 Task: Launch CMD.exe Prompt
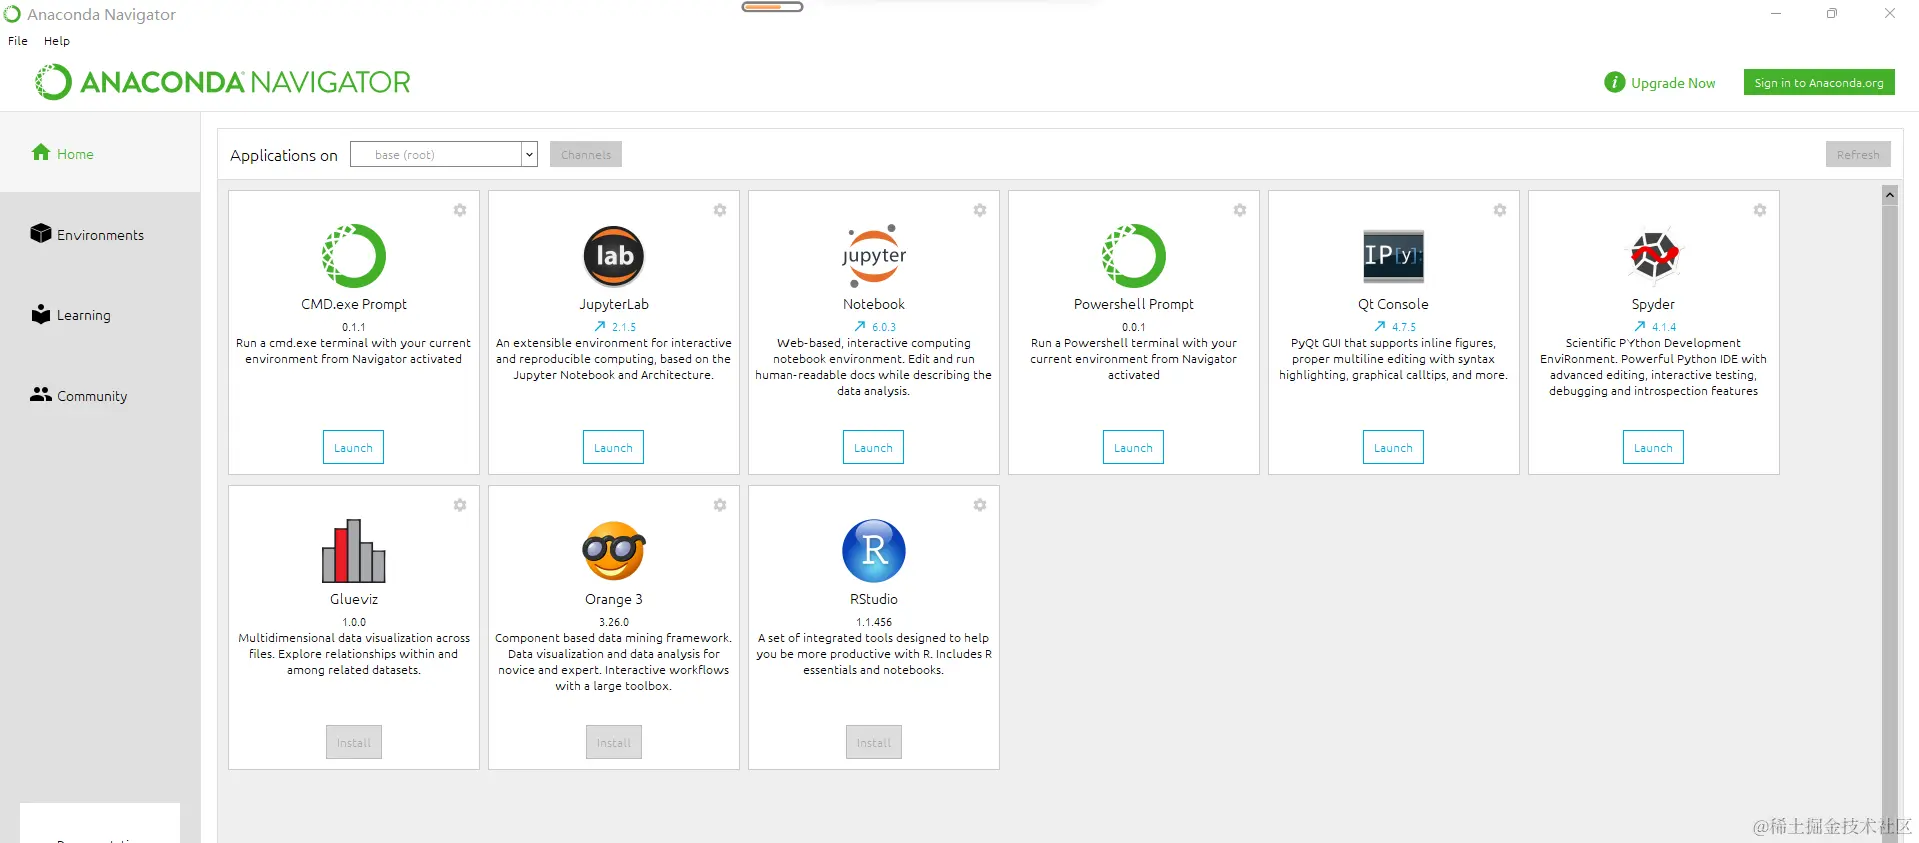(353, 447)
